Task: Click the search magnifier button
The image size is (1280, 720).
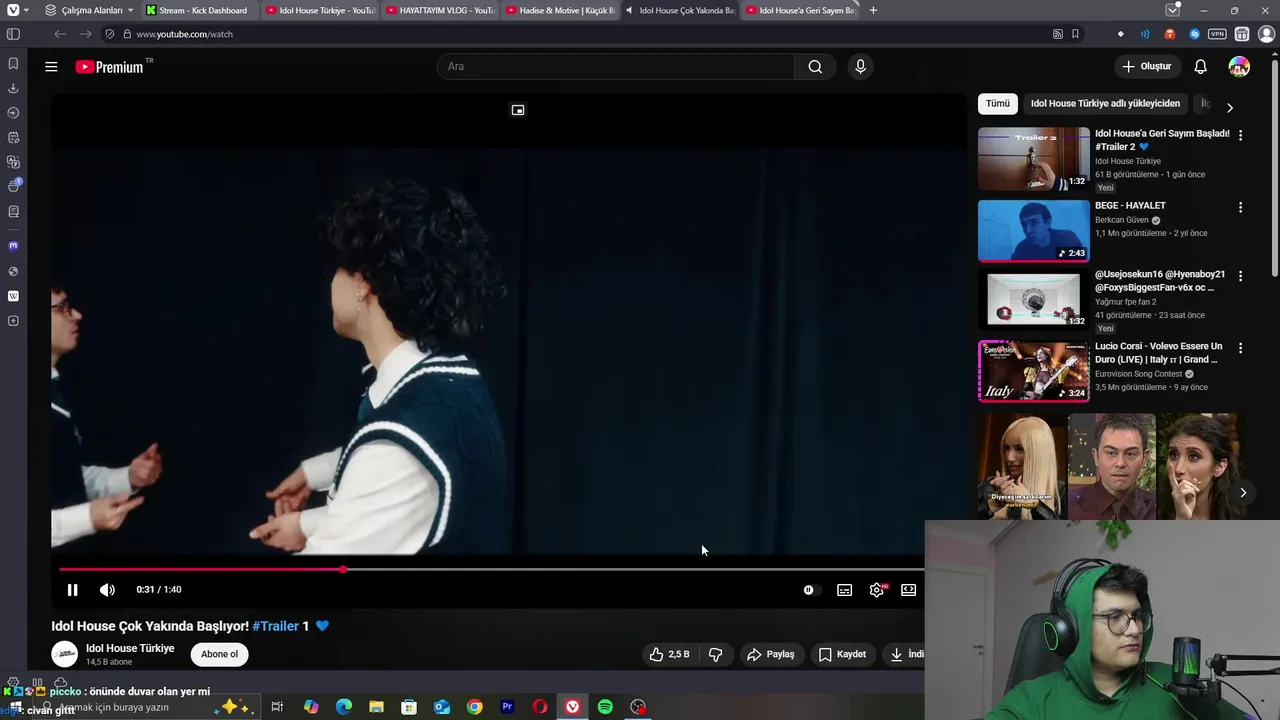Action: (815, 67)
